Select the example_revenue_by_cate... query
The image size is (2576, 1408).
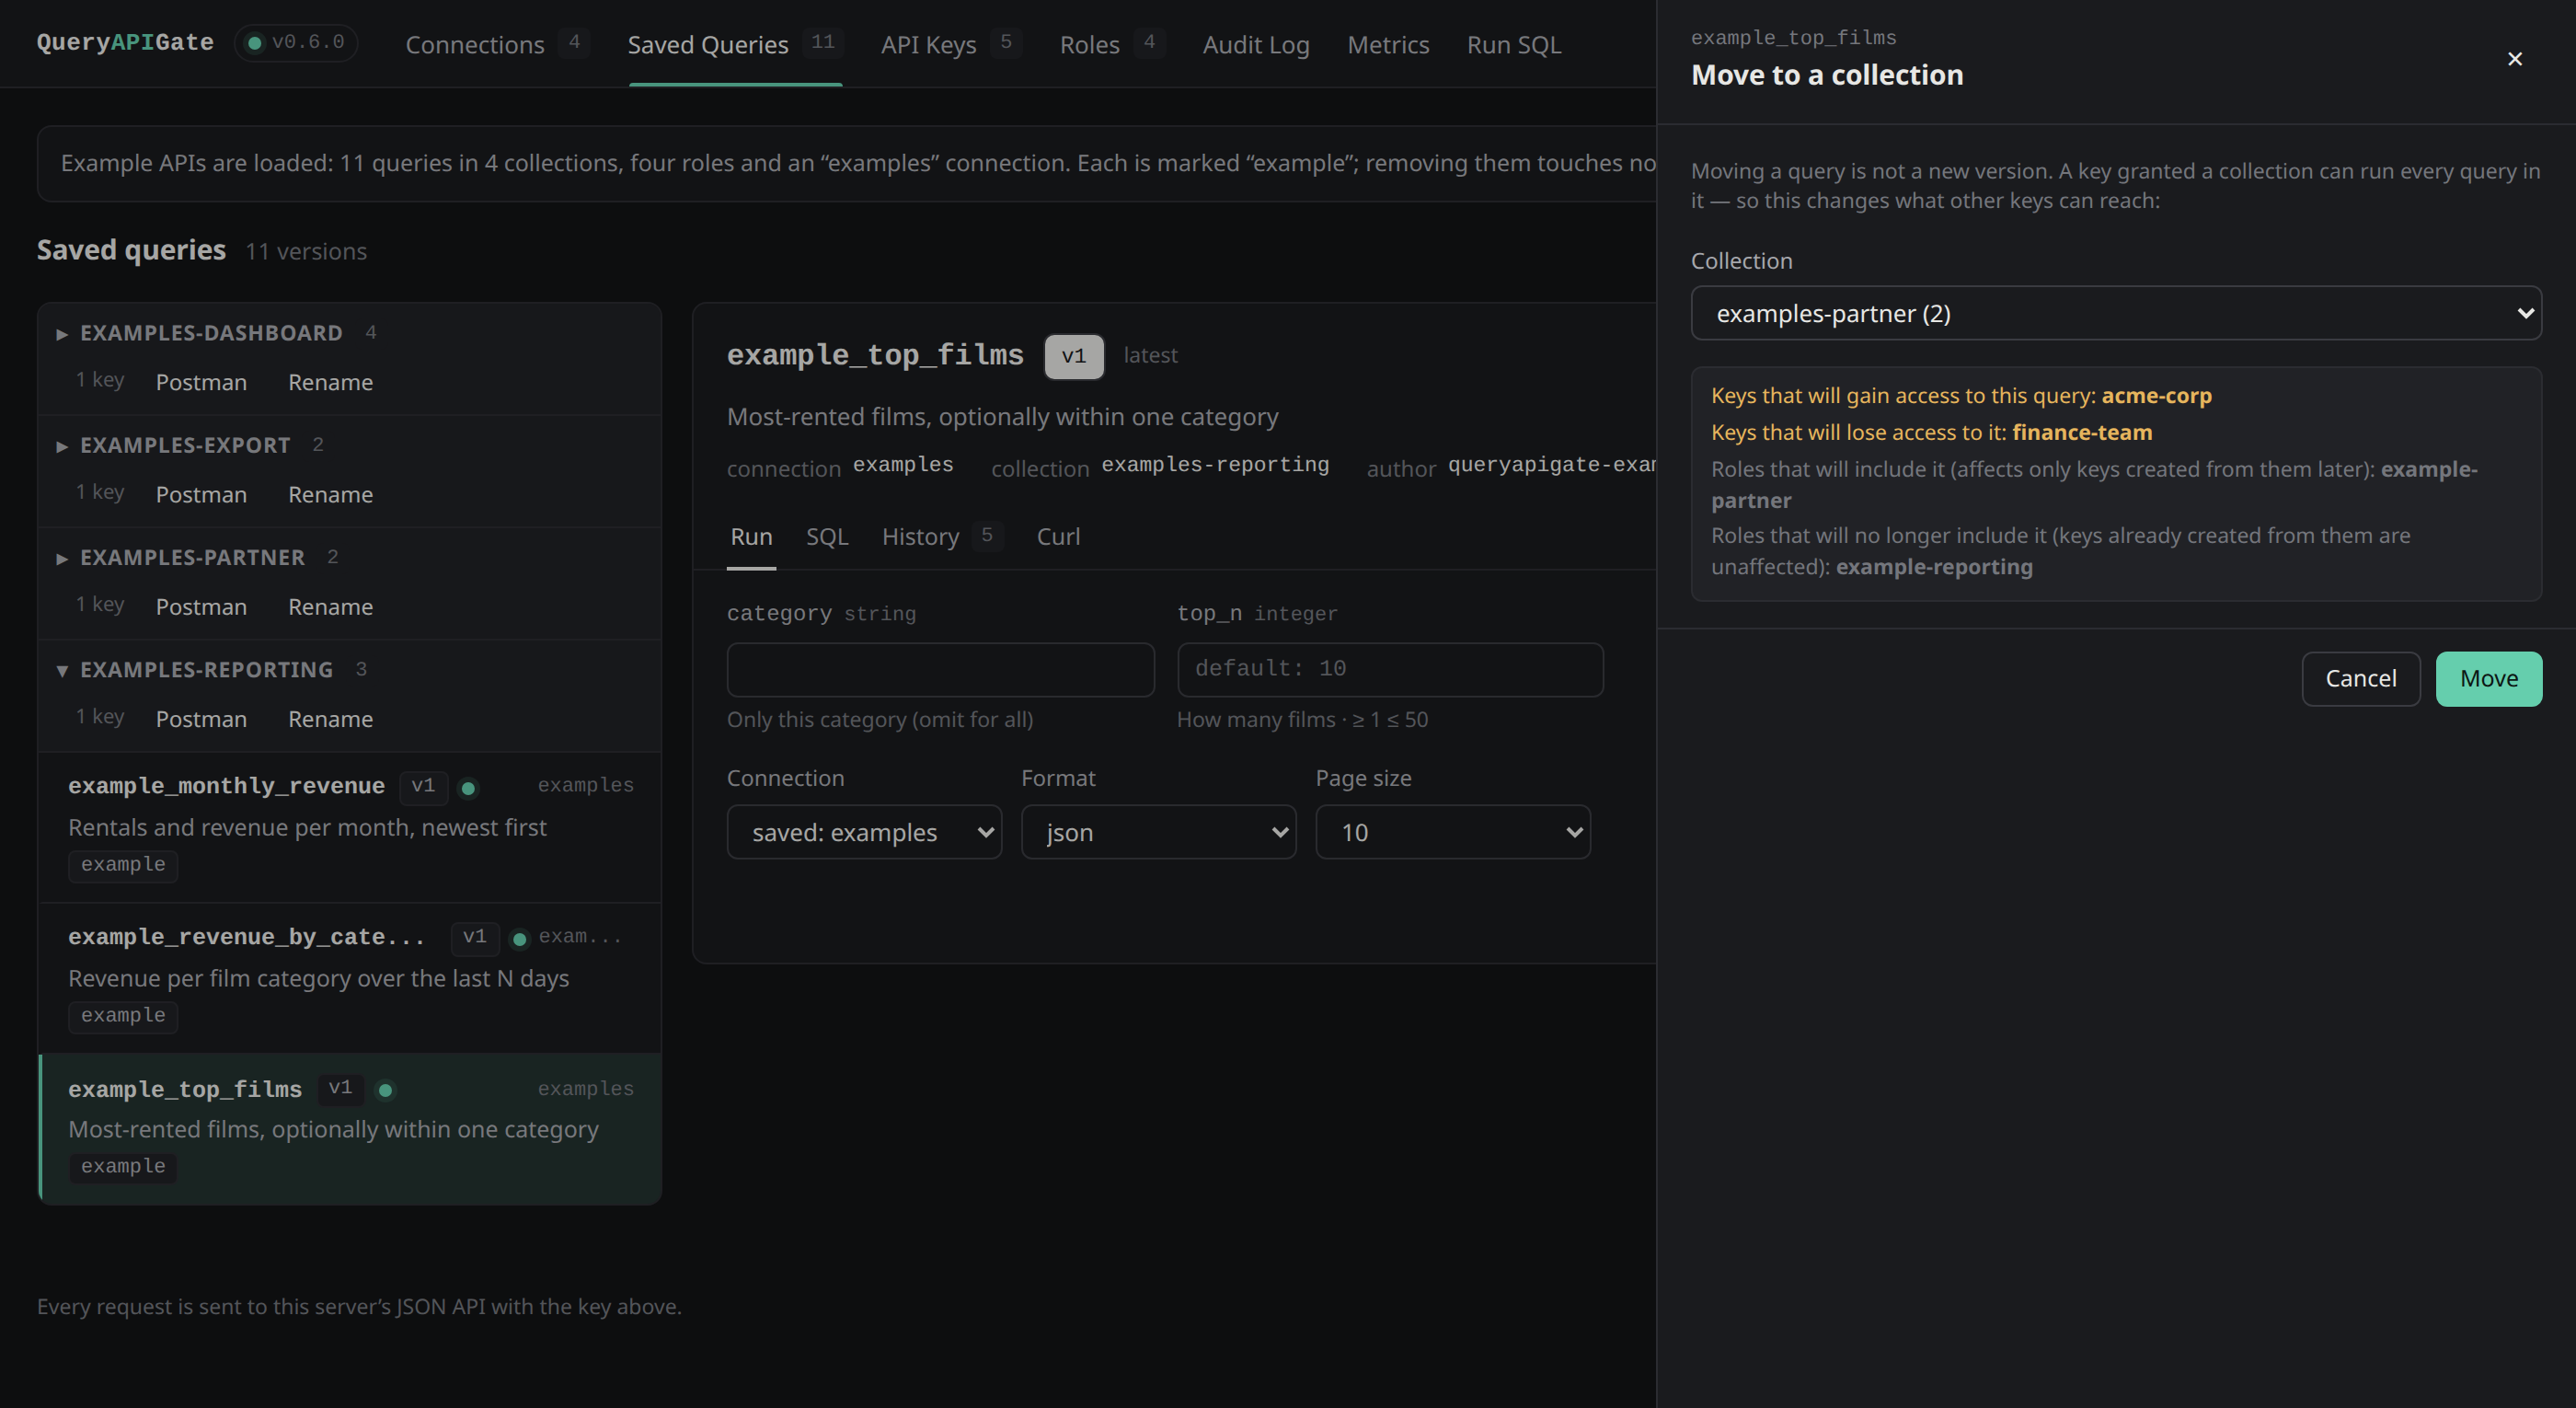coord(350,977)
